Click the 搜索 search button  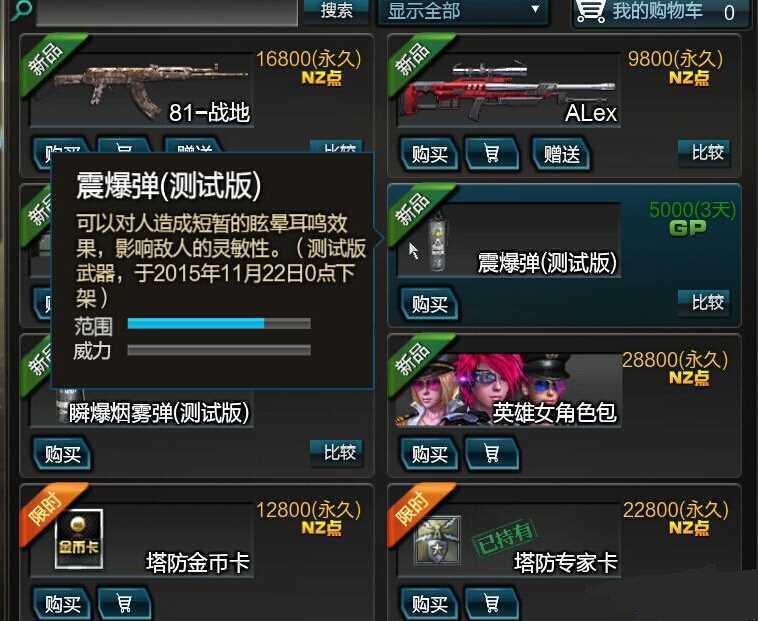click(x=336, y=10)
